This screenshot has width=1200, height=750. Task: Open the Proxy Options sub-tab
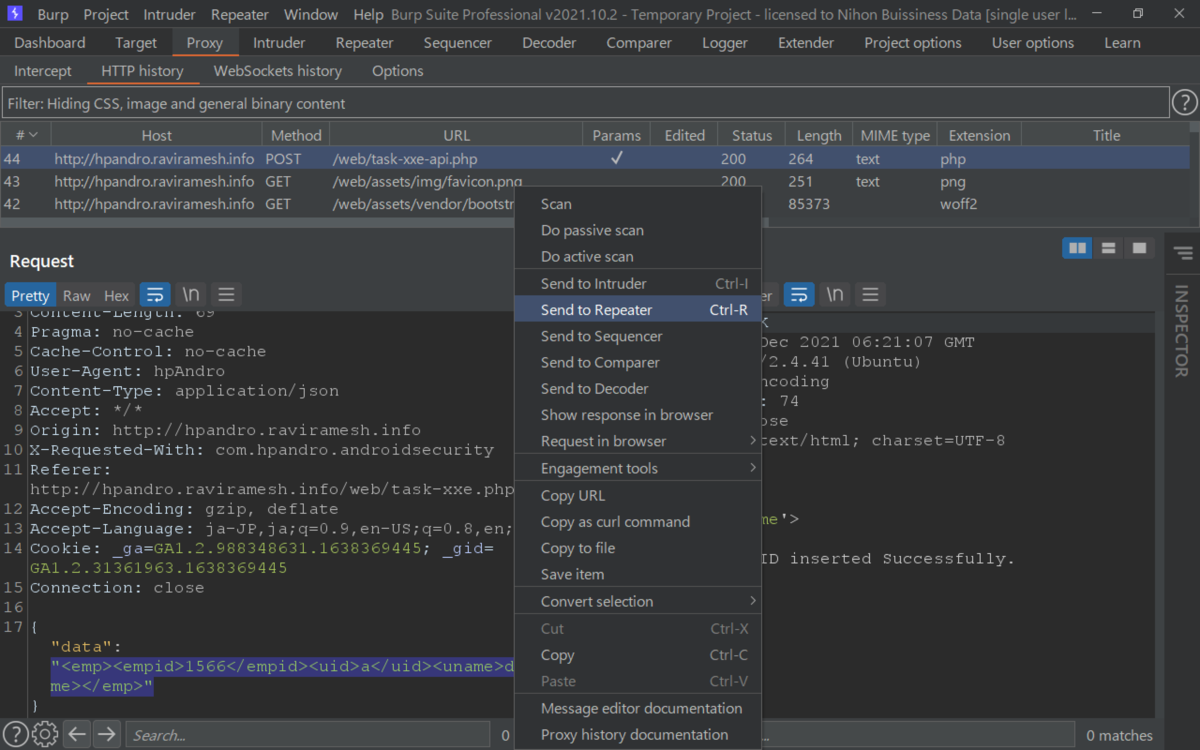398,71
